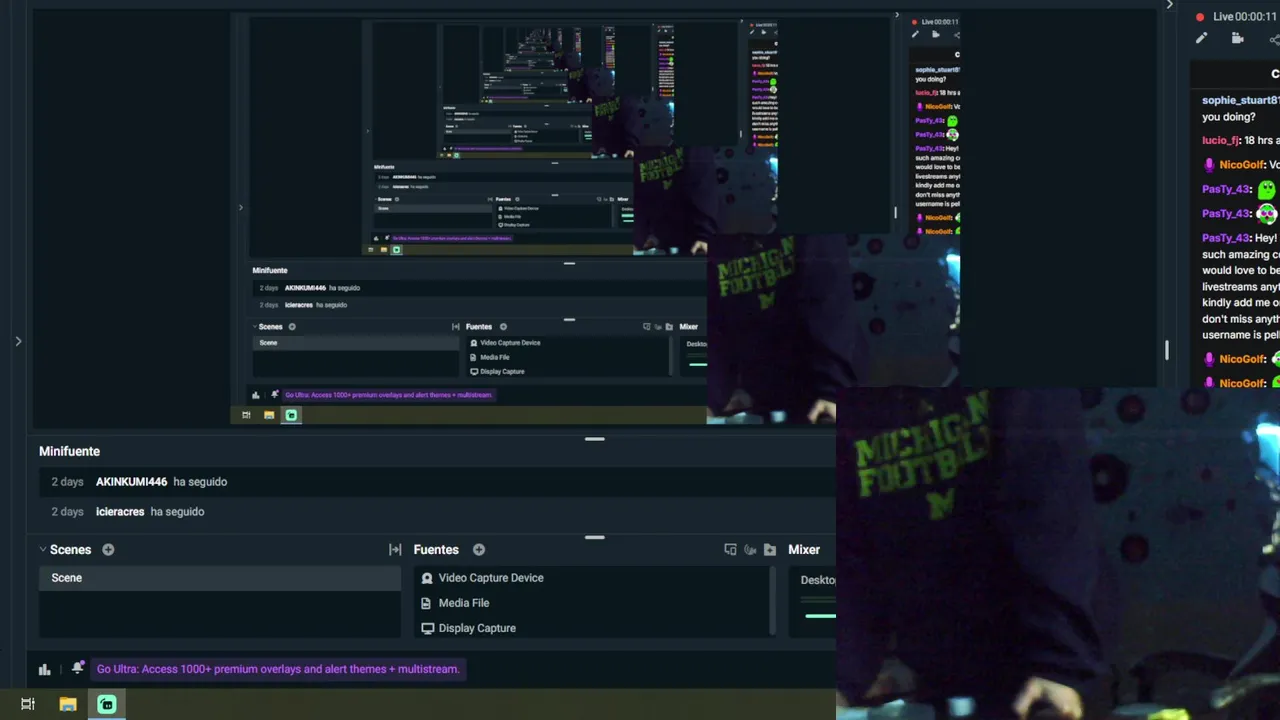The width and height of the screenshot is (1280, 720).
Task: Open the notifications bell in the footer
Action: pos(77,668)
